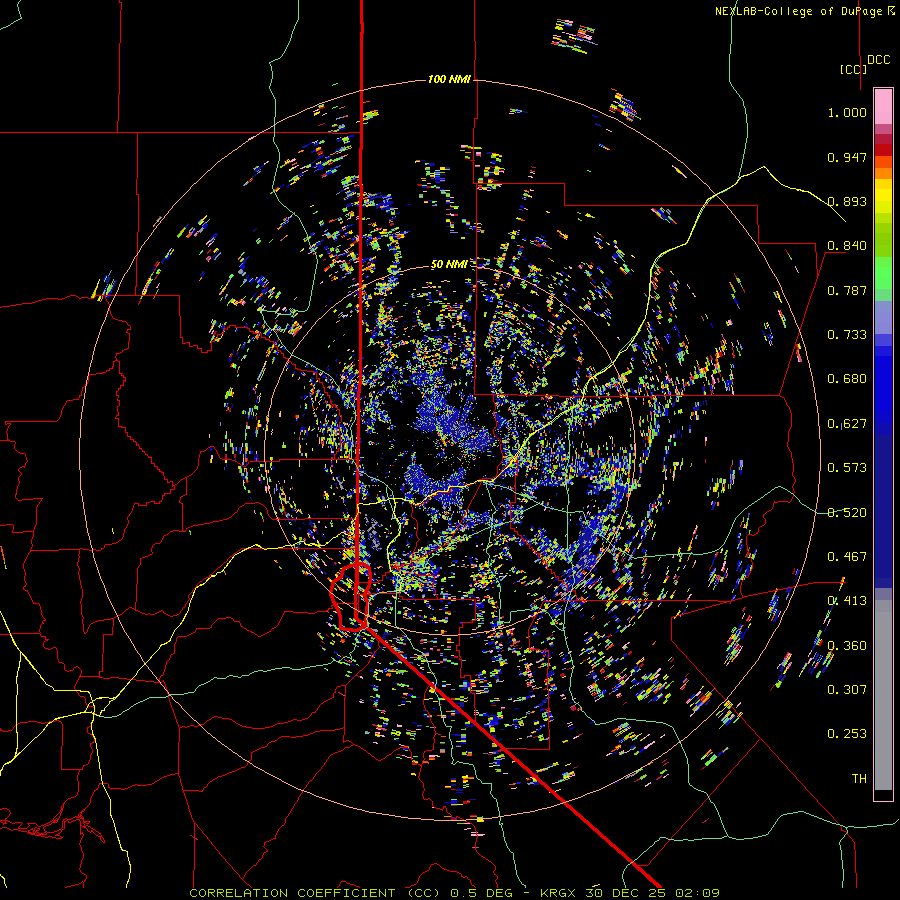The image size is (900, 900).
Task: Click the 0.360 value on the color scale
Action: 847,646
